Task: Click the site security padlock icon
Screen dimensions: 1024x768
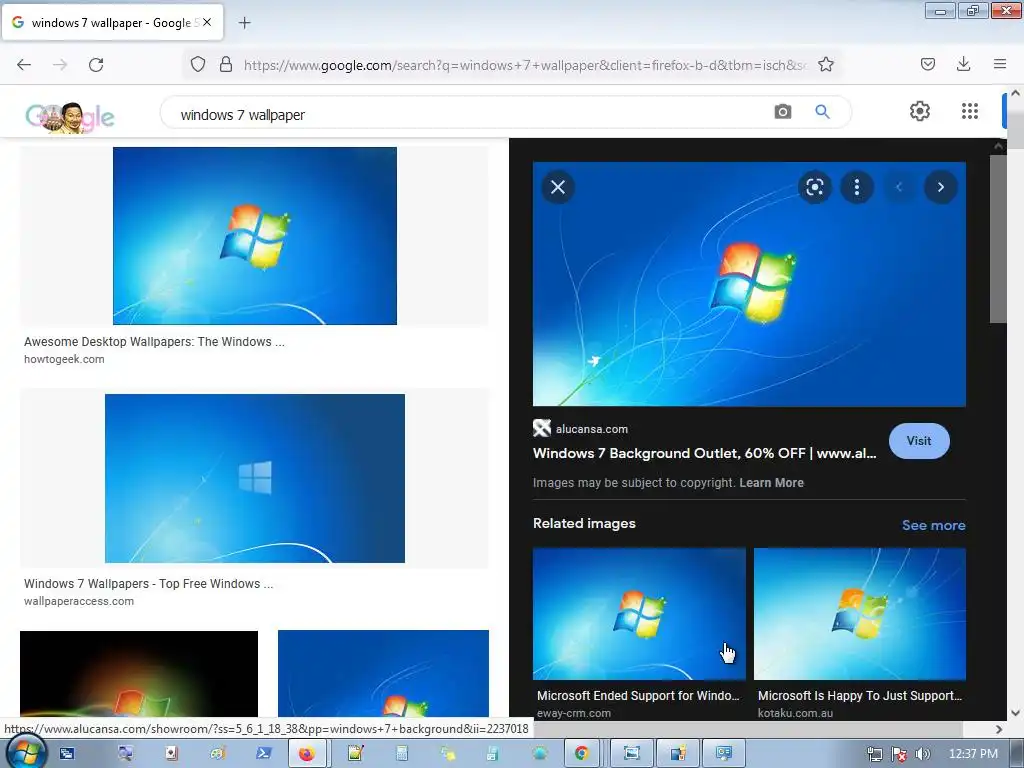Action: (226, 65)
